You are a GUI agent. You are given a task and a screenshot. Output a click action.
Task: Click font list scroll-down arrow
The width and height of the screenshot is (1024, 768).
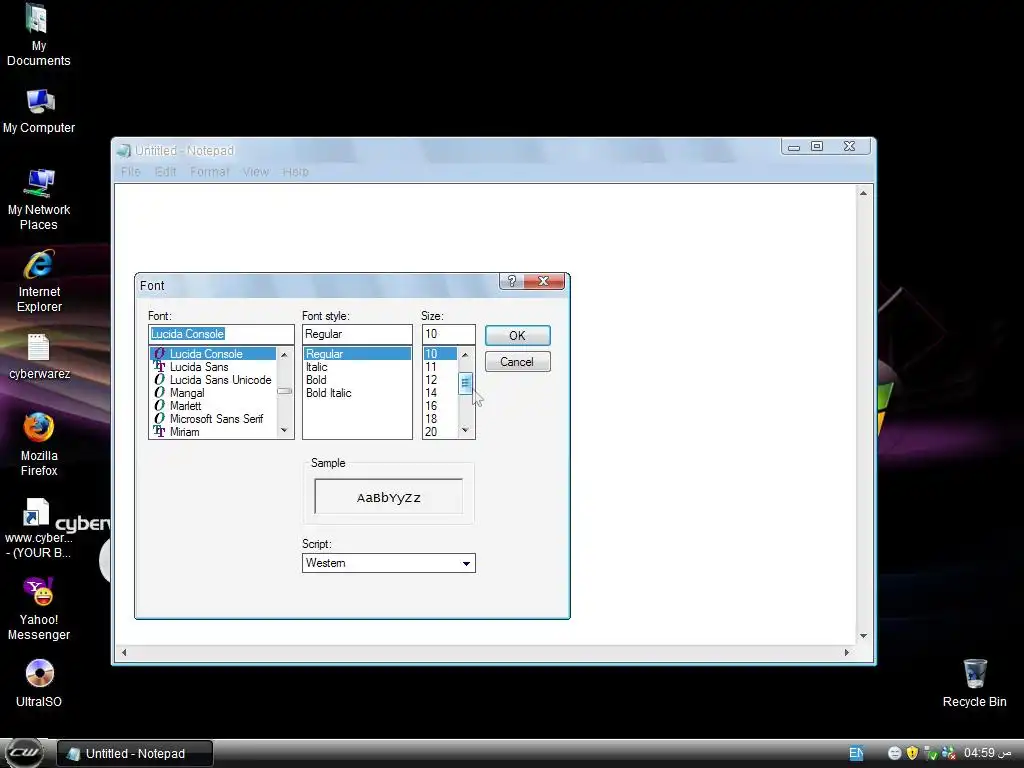point(284,430)
